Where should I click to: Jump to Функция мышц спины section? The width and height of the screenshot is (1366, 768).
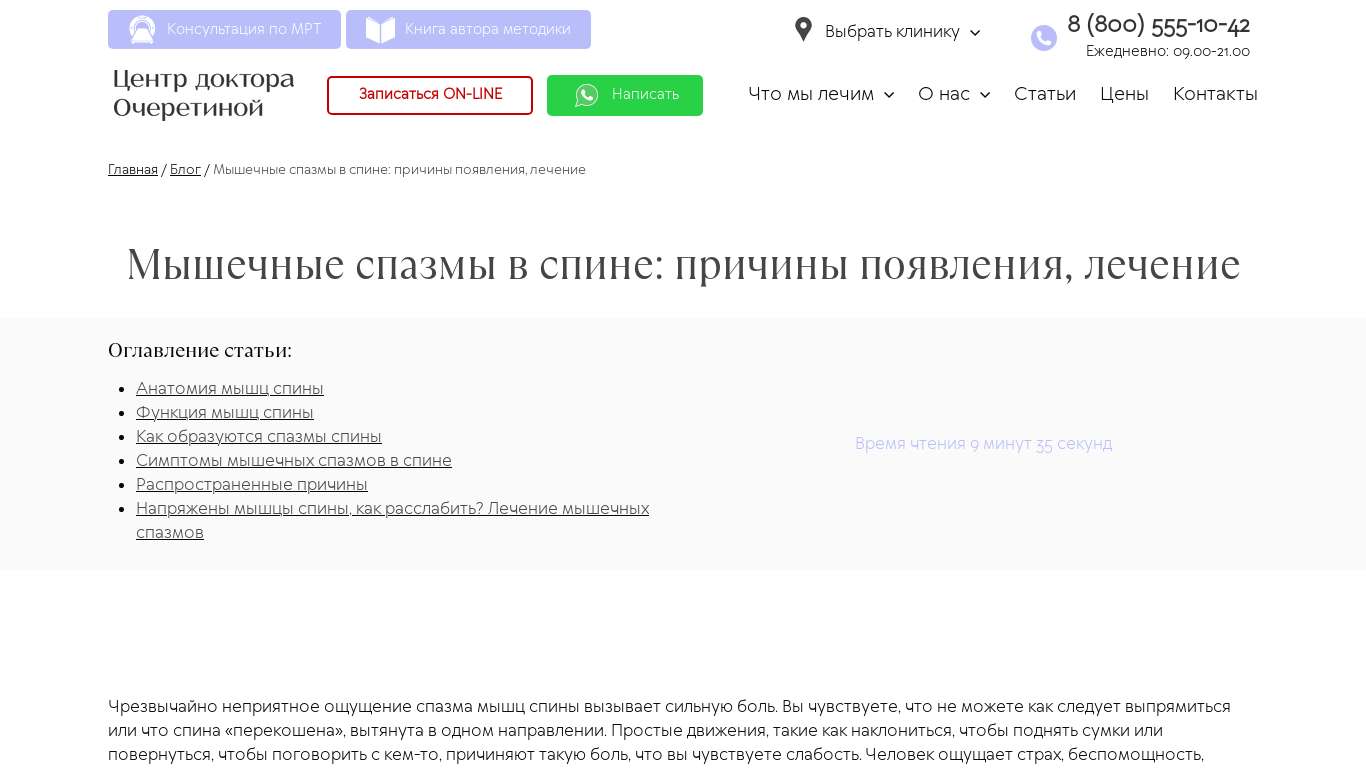[225, 413]
